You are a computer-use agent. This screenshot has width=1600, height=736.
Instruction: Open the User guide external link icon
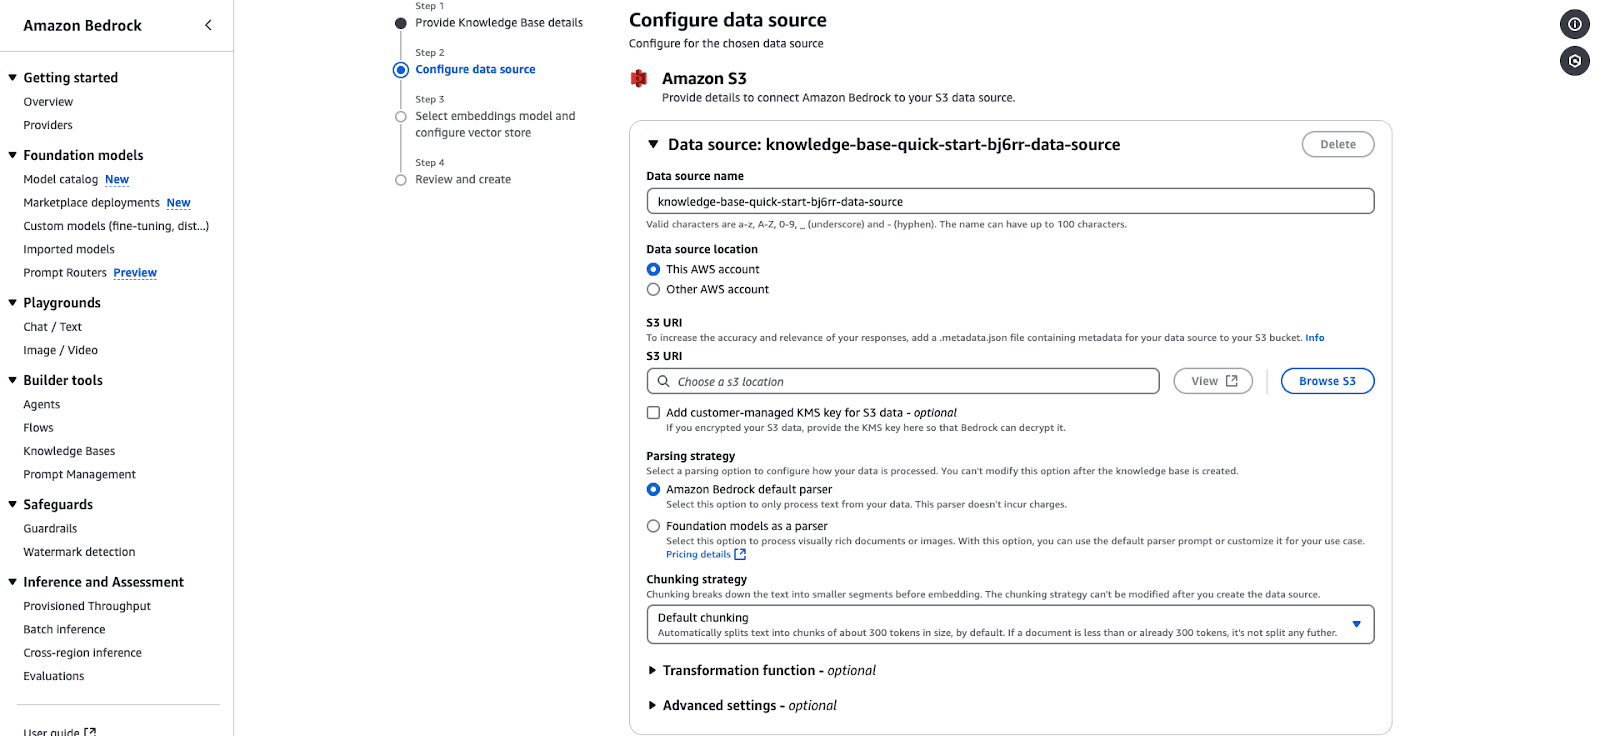pos(90,732)
